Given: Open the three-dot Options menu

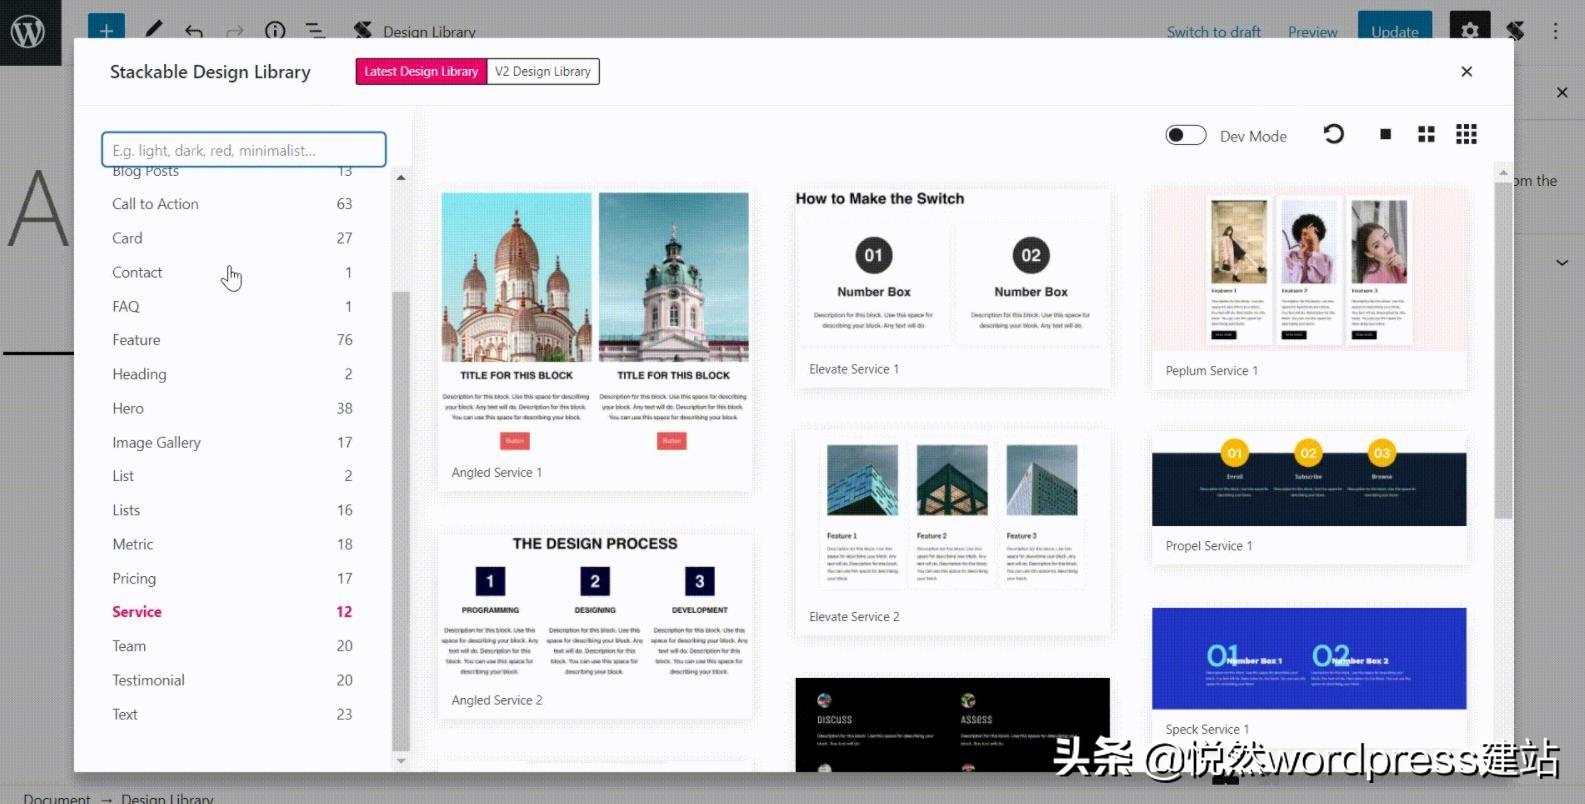Looking at the screenshot, I should click(1555, 31).
